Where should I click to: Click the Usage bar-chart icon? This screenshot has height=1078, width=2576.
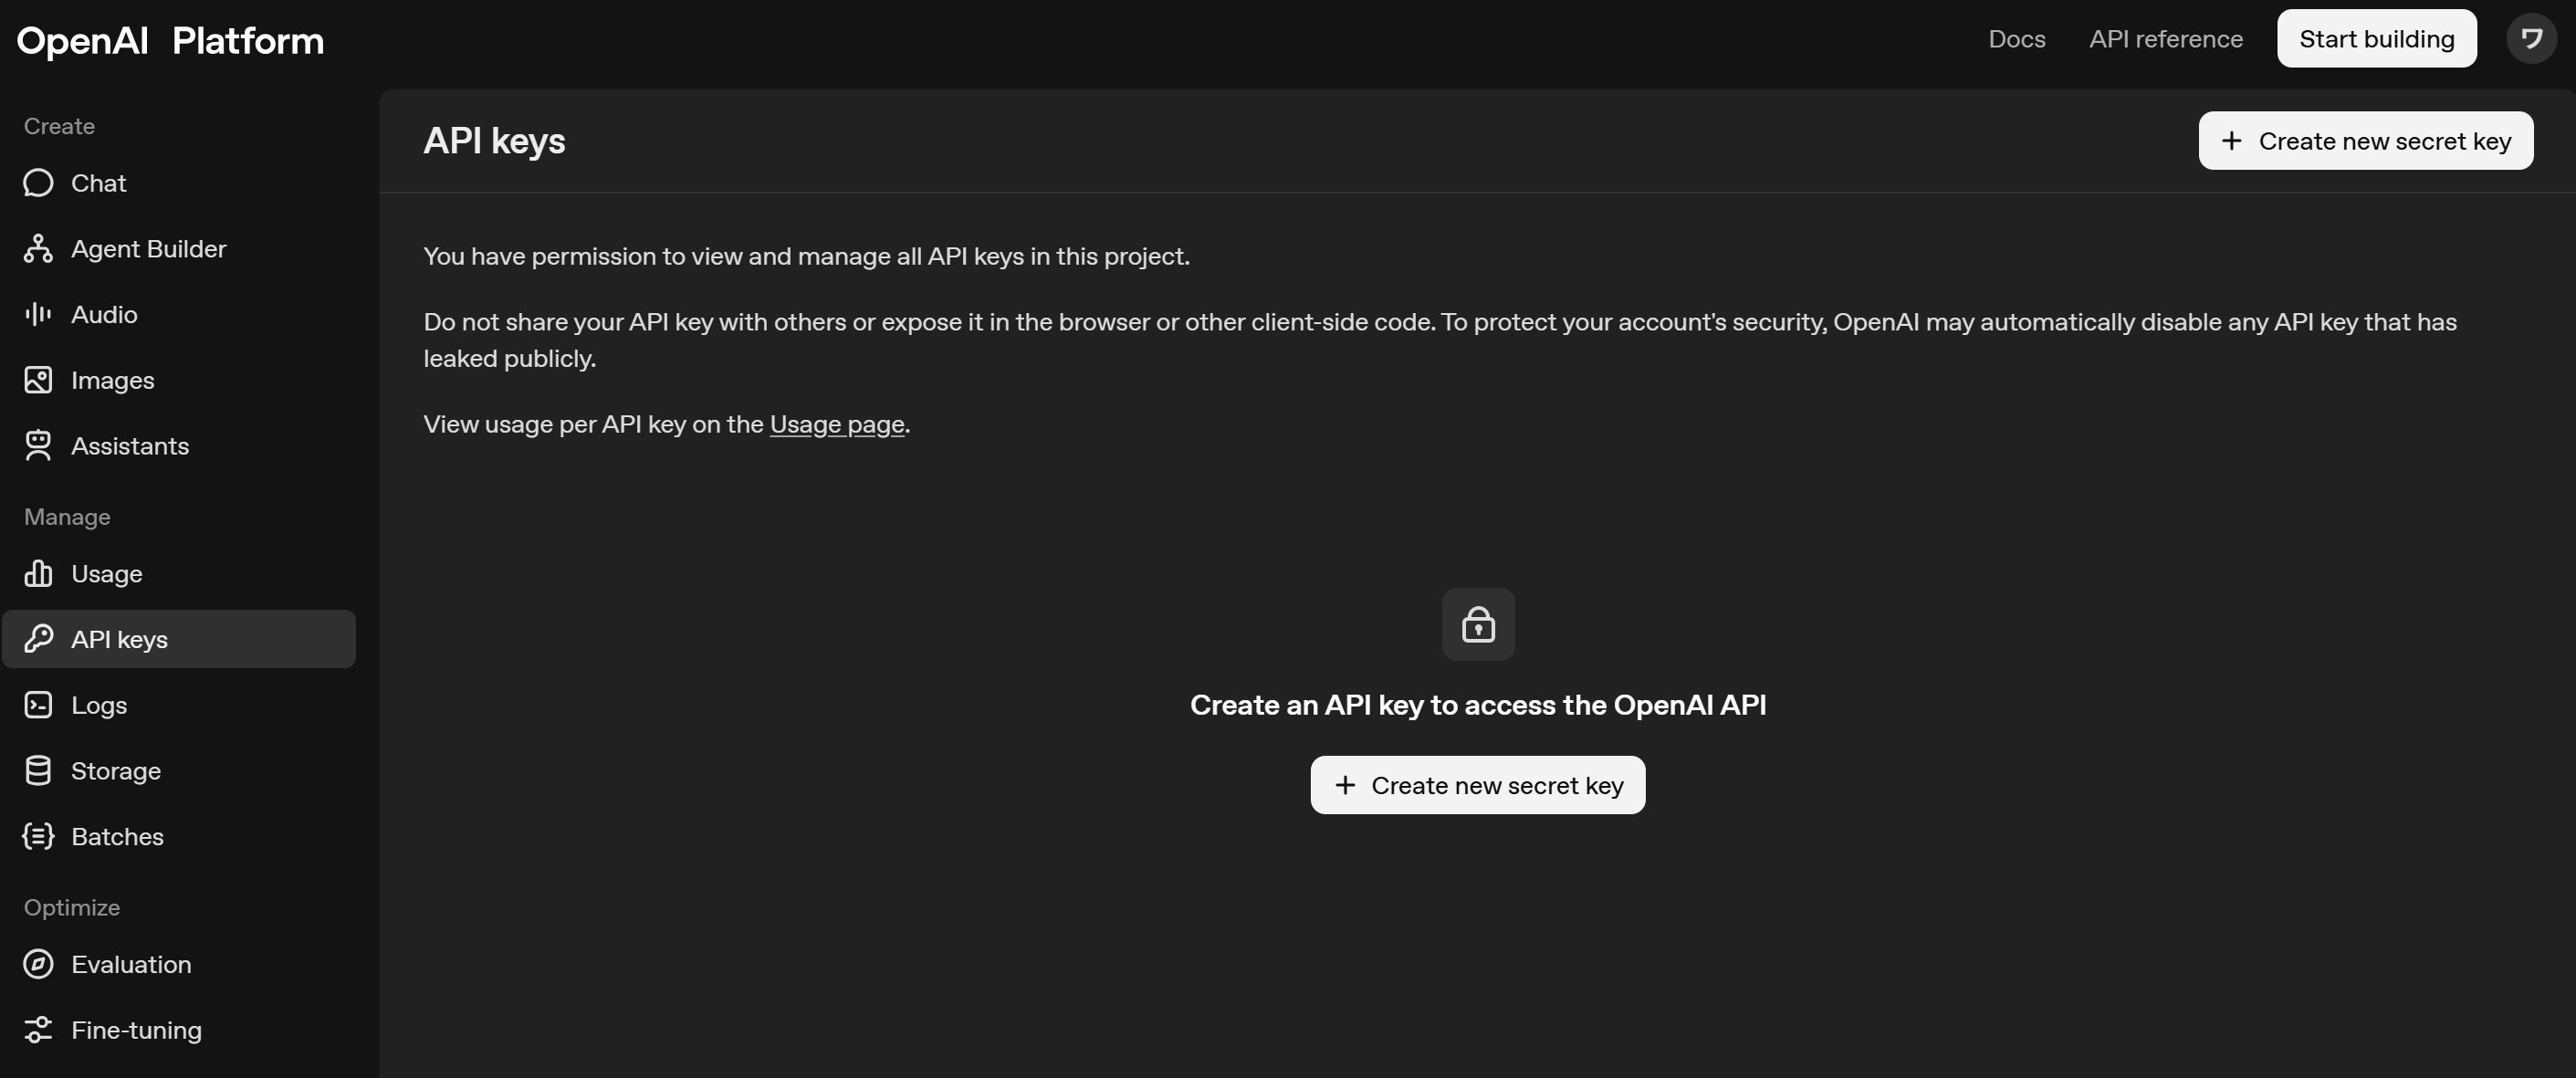pos(38,574)
